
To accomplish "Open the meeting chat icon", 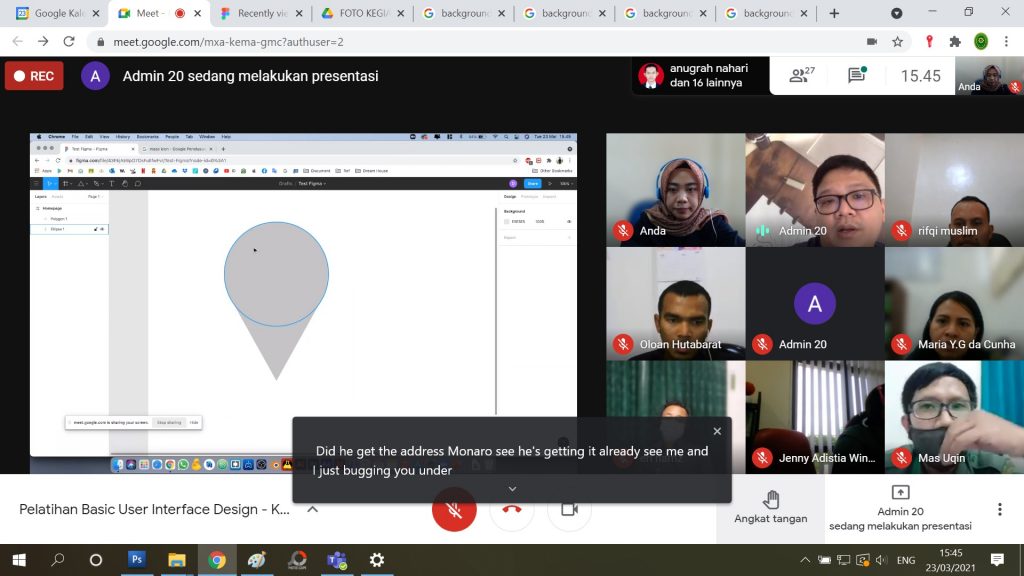I will click(x=857, y=75).
